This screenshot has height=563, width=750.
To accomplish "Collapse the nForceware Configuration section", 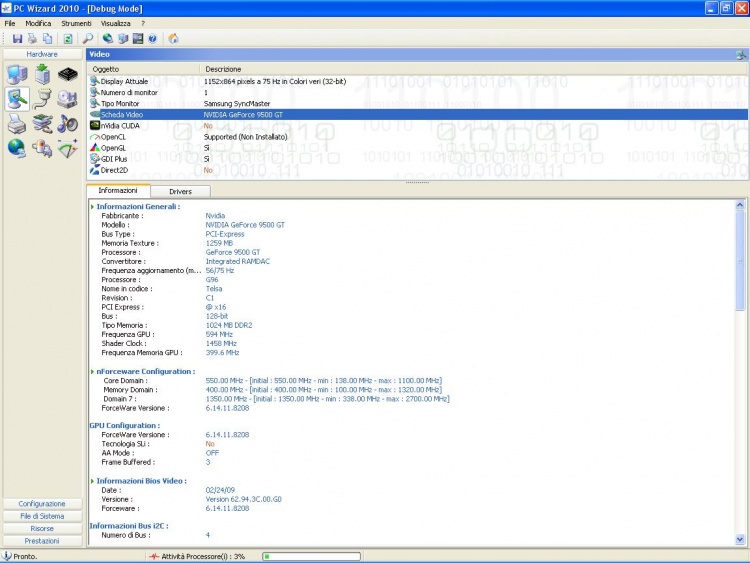I will (92, 371).
